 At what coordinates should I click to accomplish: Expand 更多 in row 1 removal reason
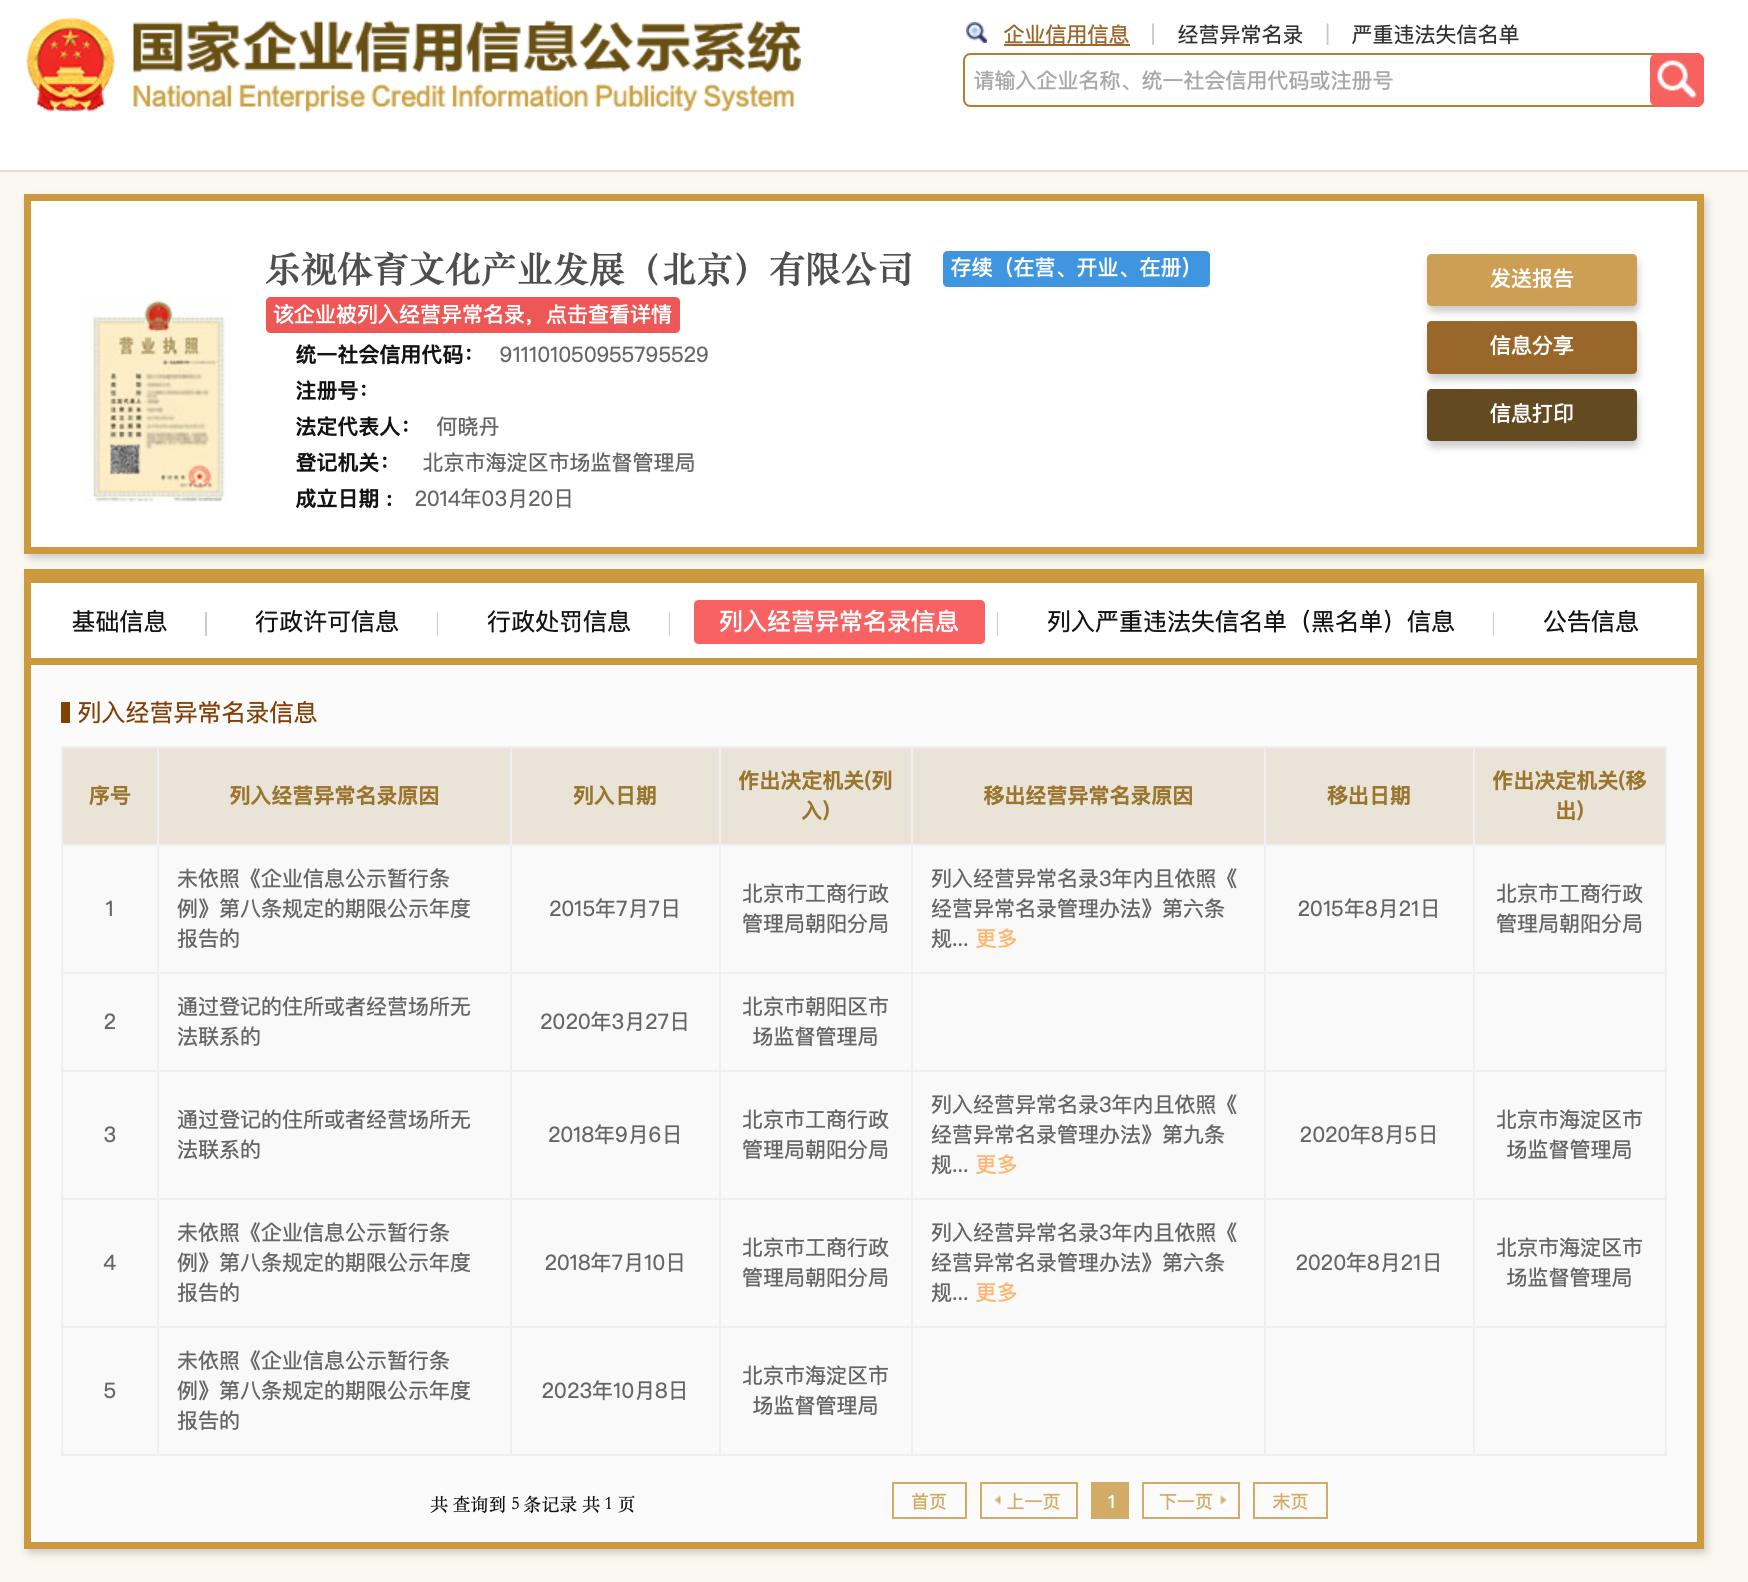point(996,938)
